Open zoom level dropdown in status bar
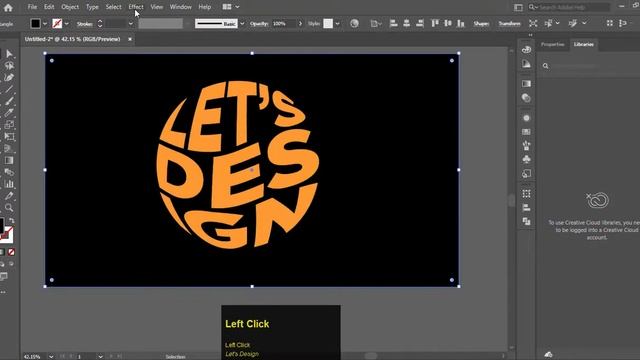Viewport: 640px width, 360px height. 51,356
